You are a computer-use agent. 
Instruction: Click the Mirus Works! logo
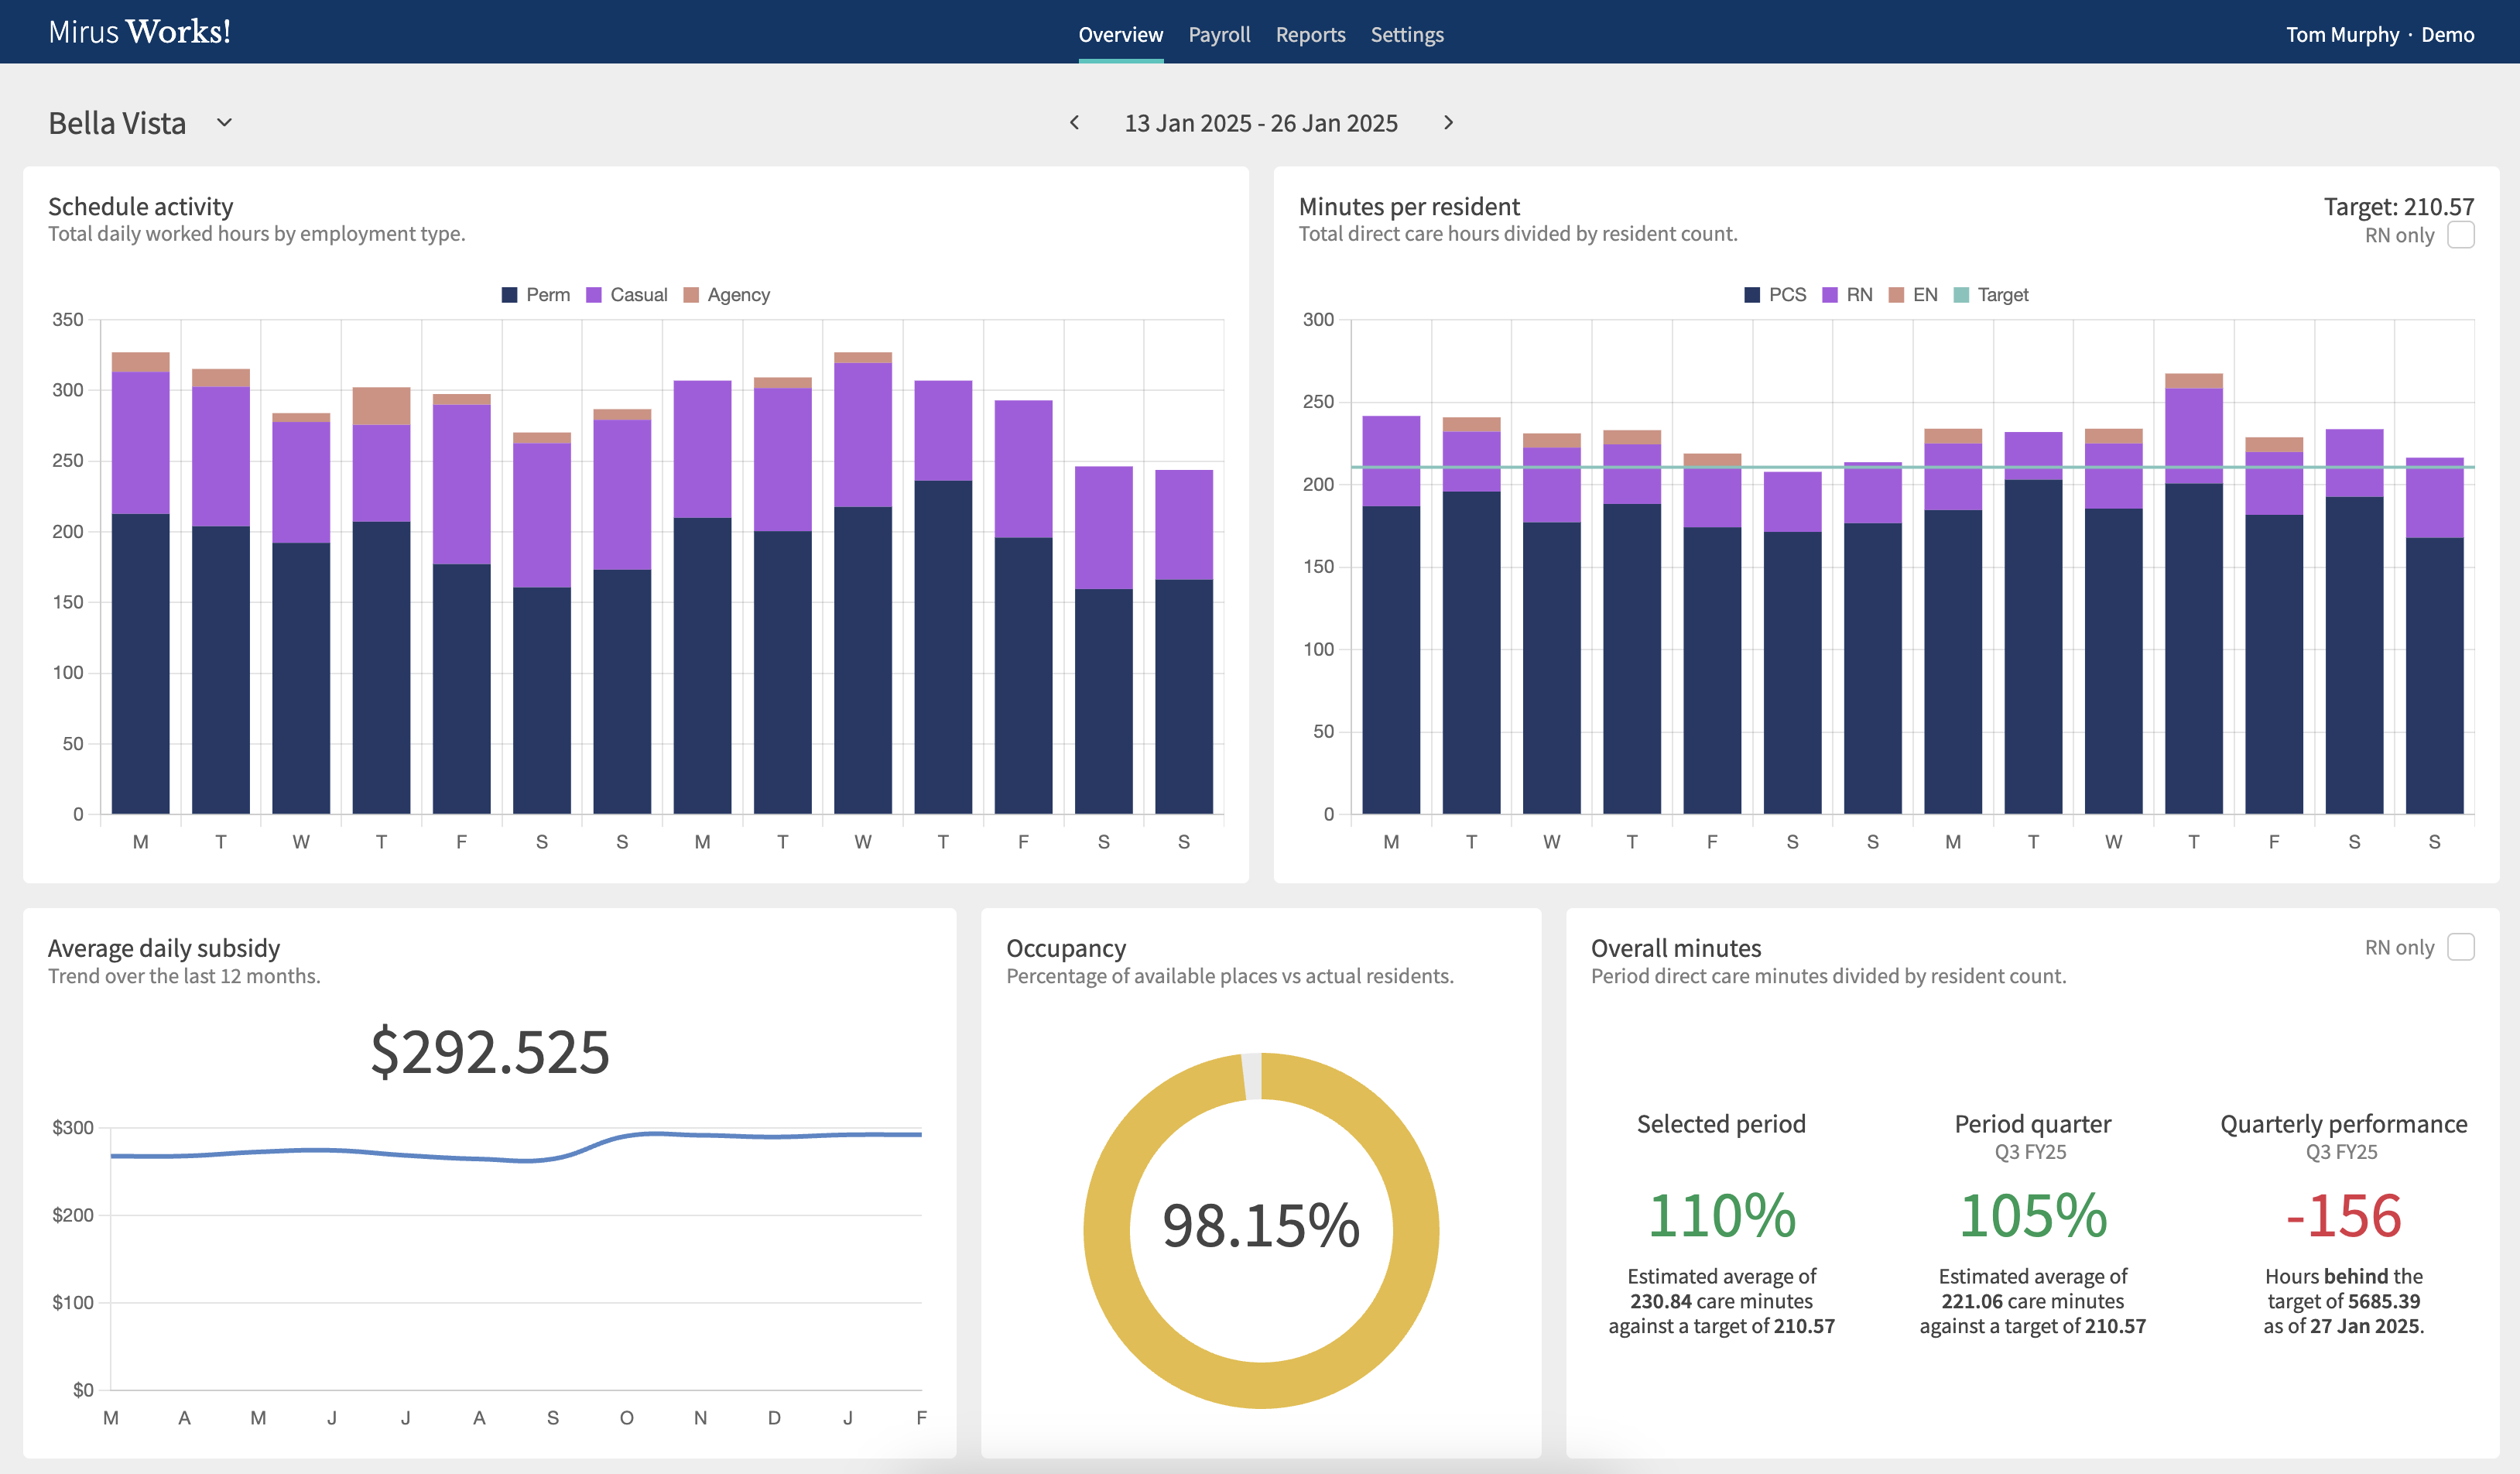(x=140, y=32)
